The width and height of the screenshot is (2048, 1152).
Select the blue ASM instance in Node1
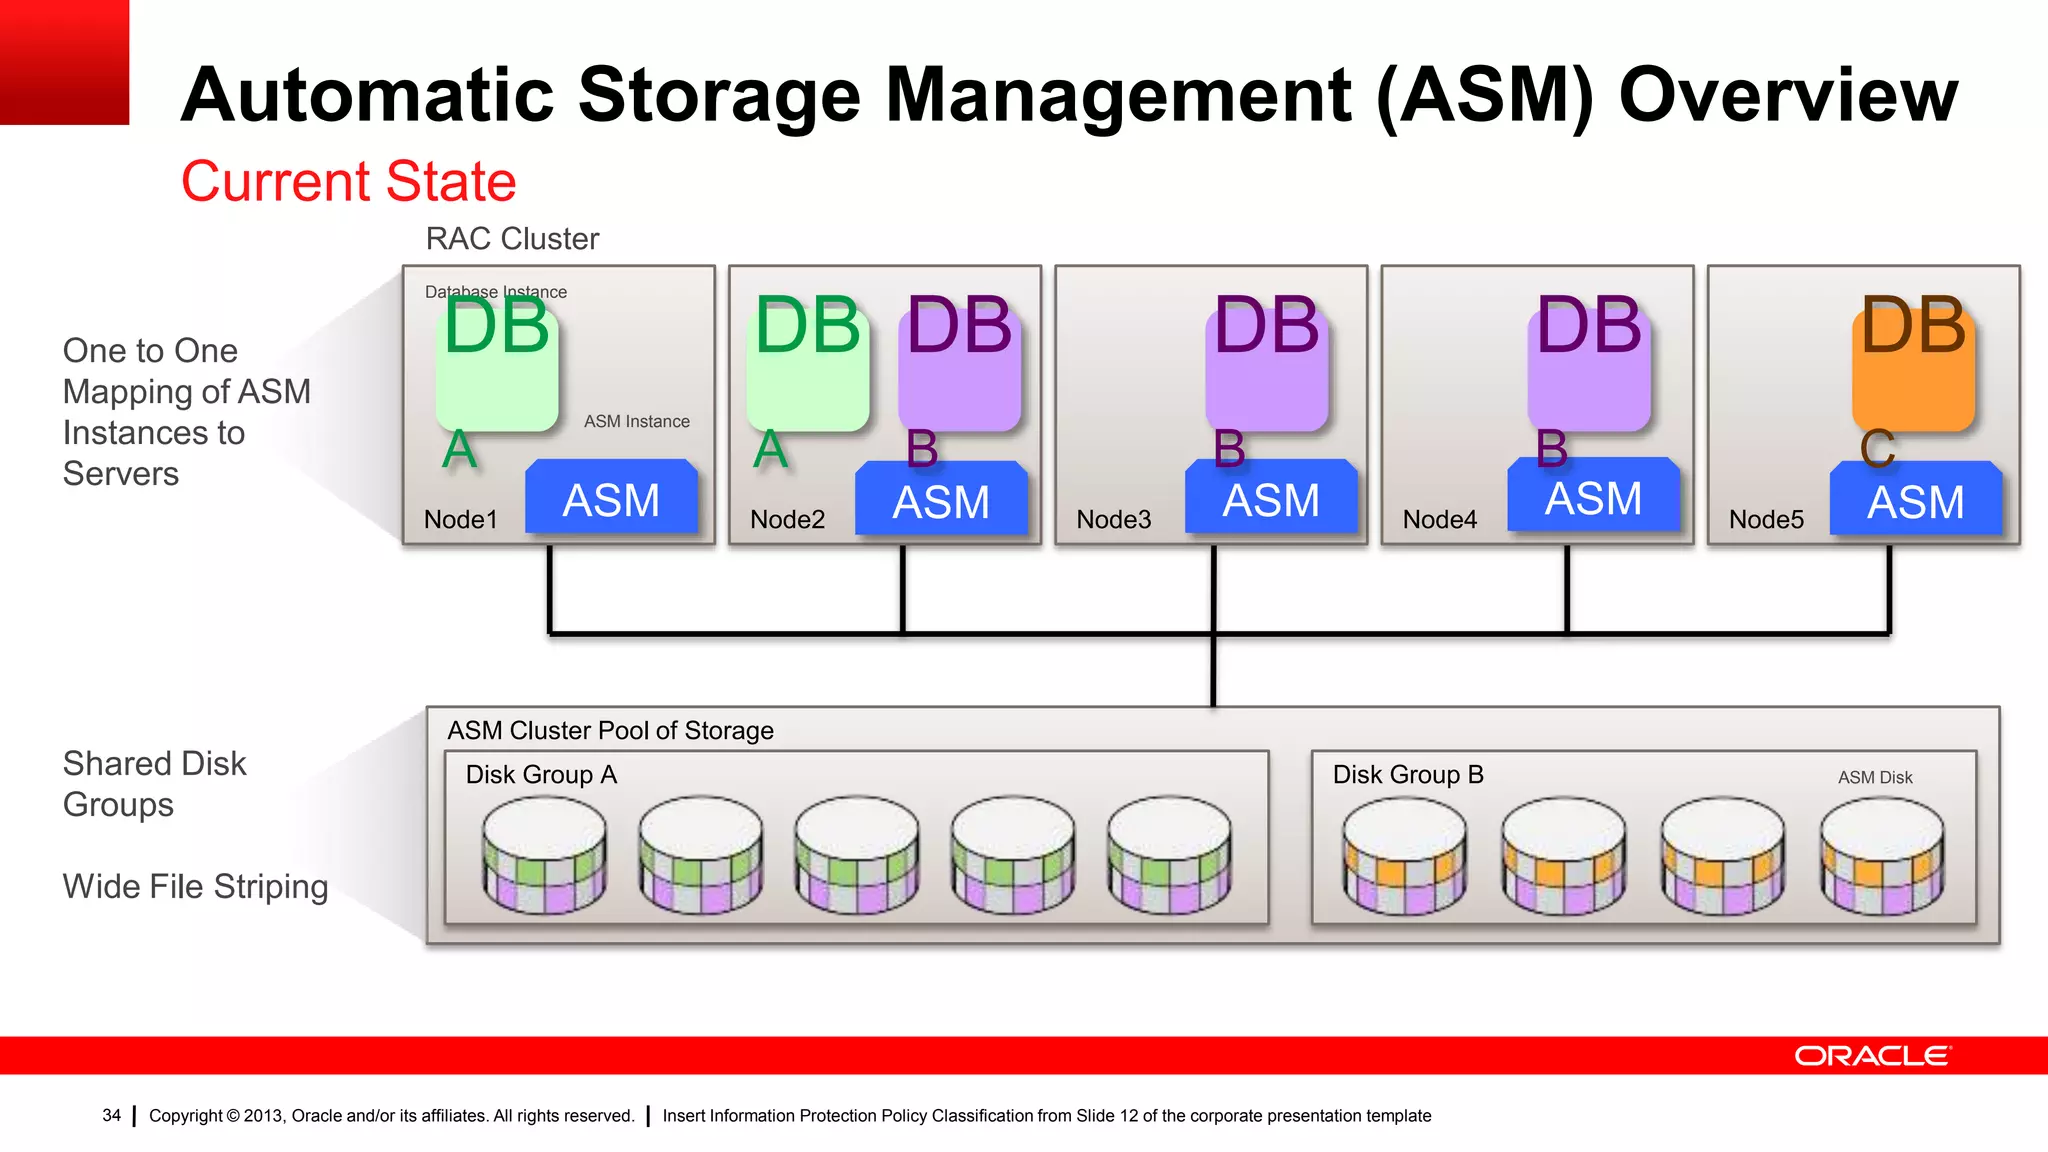click(x=611, y=496)
